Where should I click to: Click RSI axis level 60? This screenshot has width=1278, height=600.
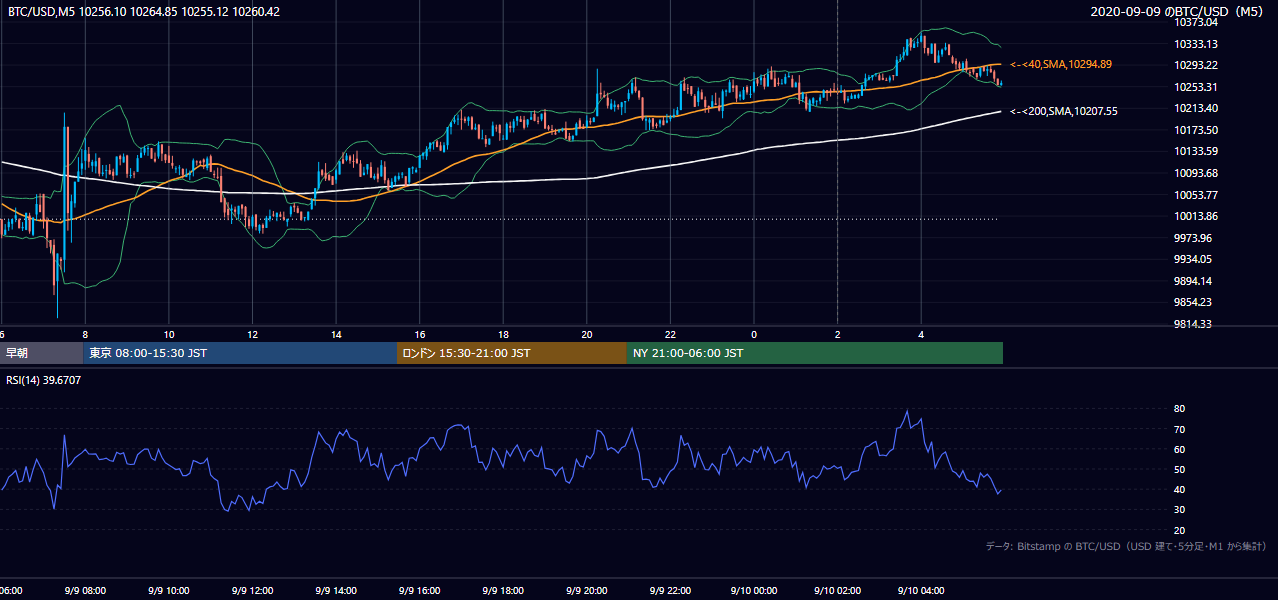tap(1179, 450)
